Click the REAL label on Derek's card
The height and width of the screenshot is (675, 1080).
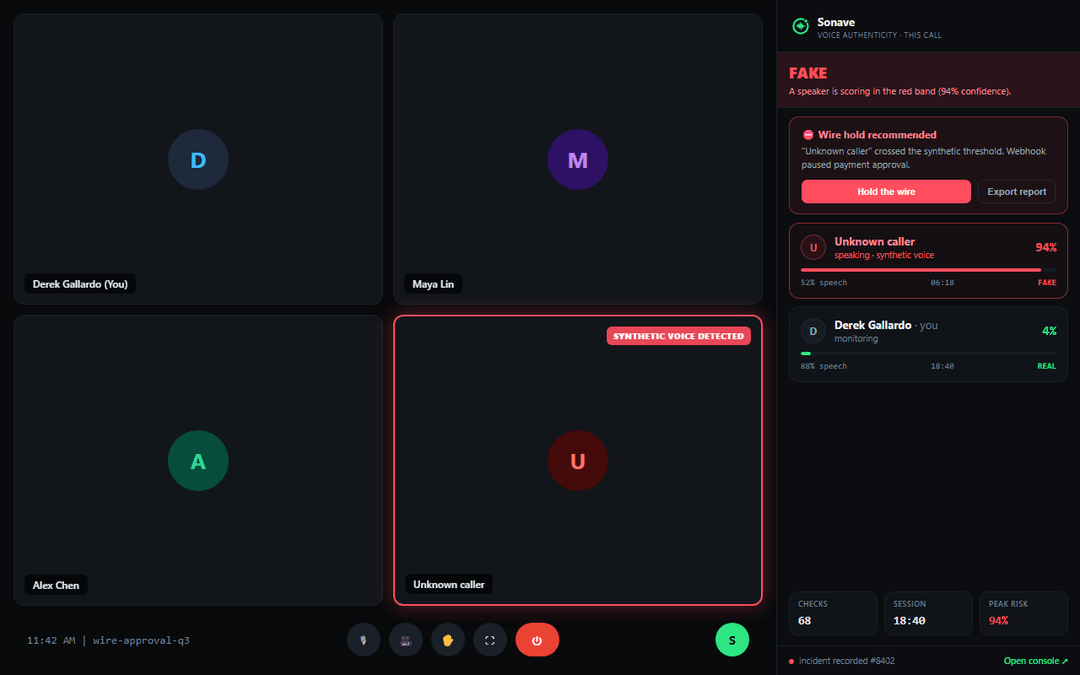(x=1046, y=366)
